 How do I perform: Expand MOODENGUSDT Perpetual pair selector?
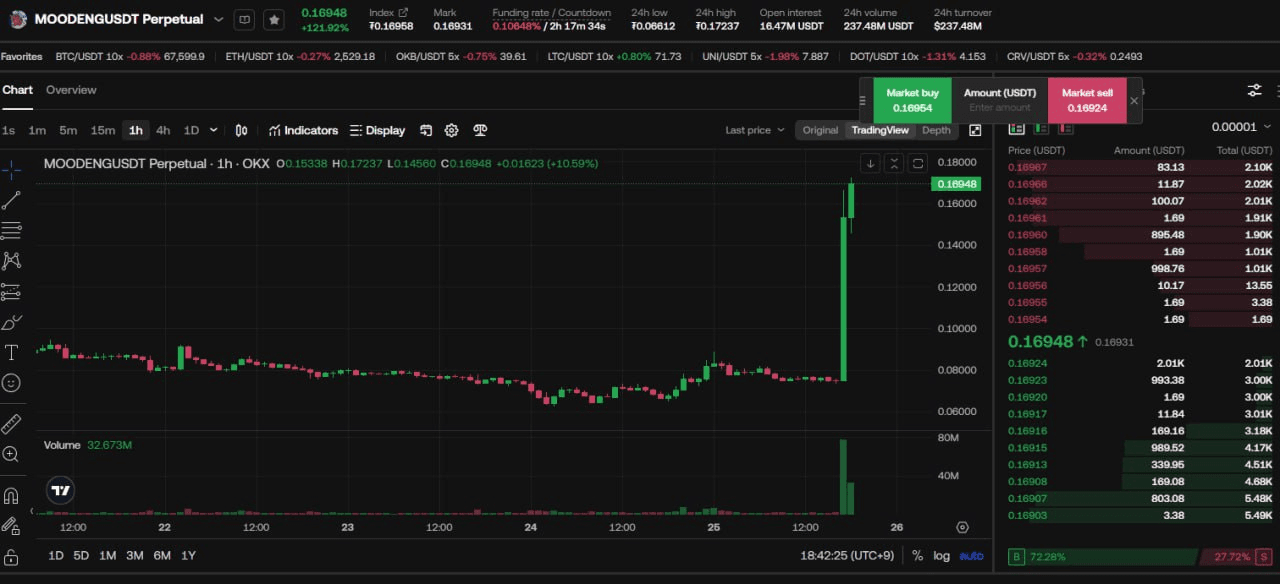219,19
